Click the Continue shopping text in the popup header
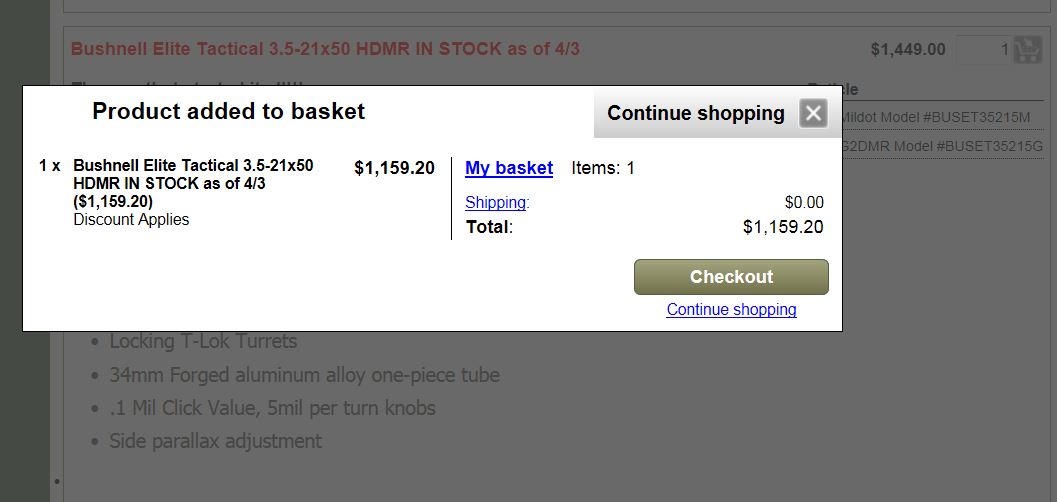This screenshot has height=502, width=1057. point(695,113)
